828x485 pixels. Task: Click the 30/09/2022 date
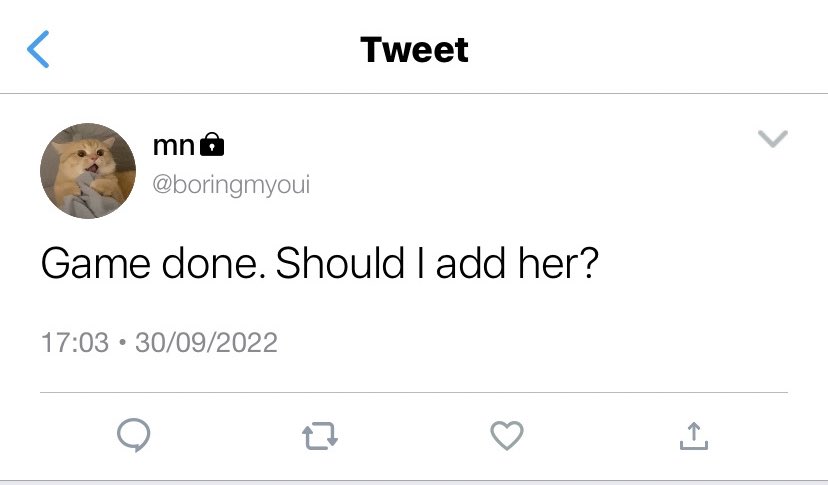tap(206, 342)
